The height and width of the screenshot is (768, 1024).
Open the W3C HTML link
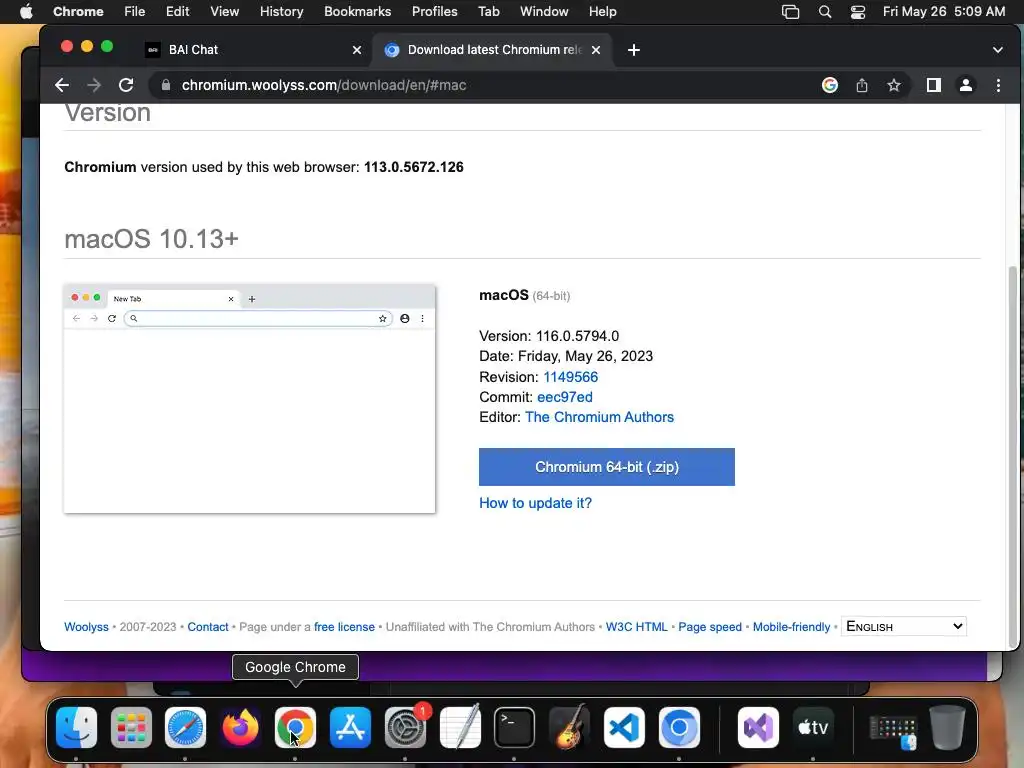click(x=636, y=627)
